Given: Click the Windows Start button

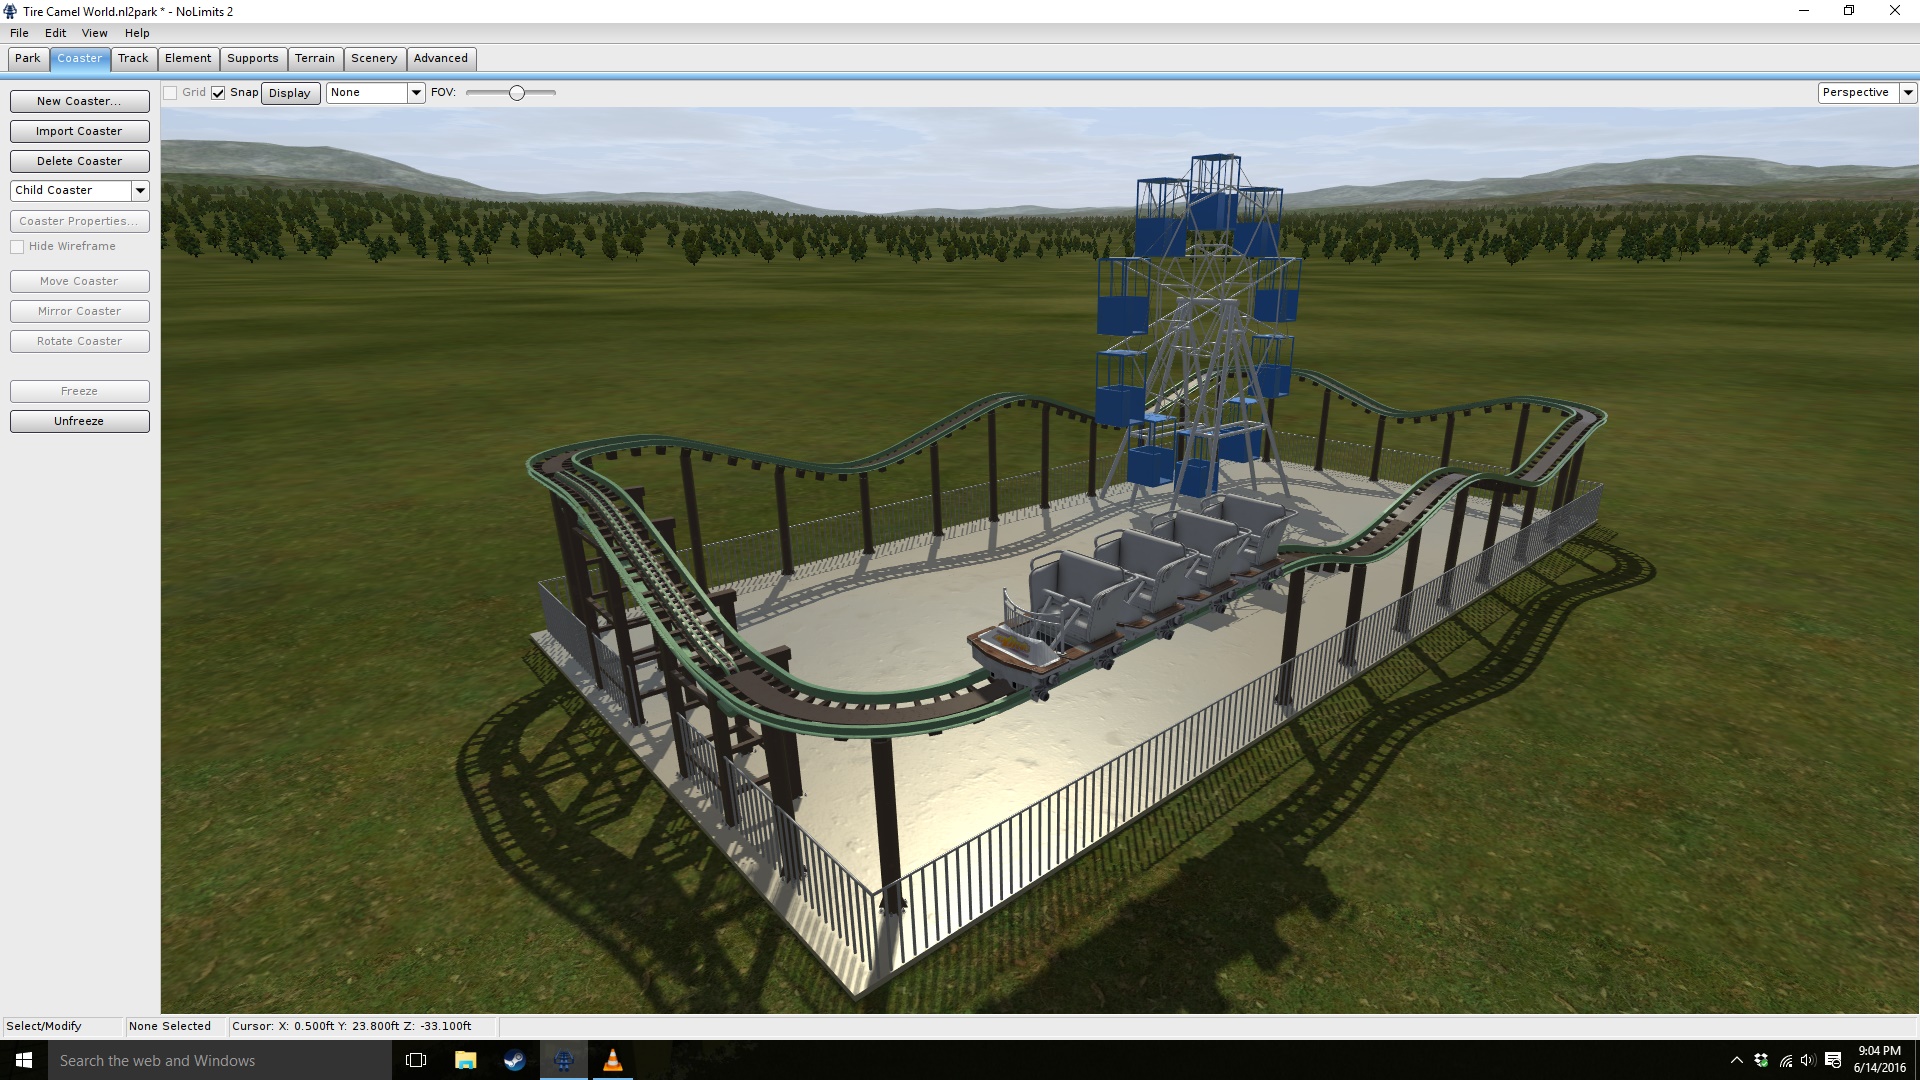Looking at the screenshot, I should pyautogui.click(x=24, y=1060).
